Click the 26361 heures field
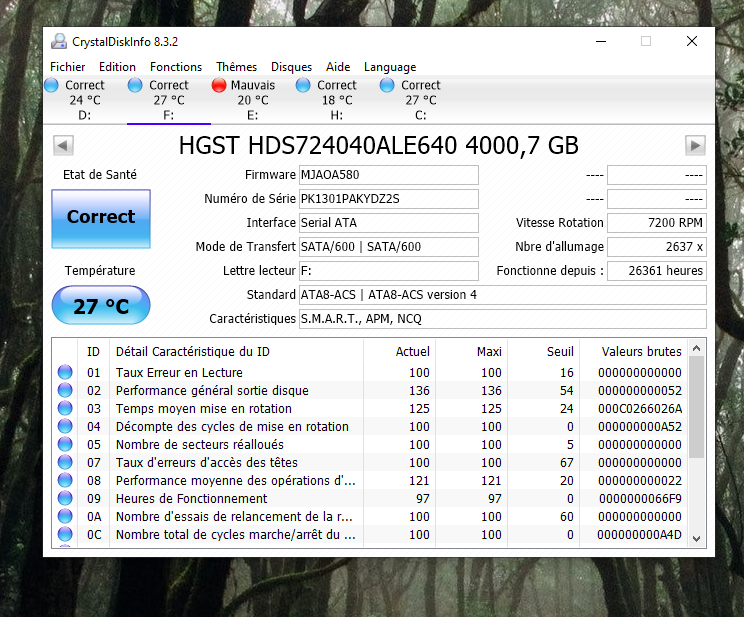744x617 pixels. tap(657, 271)
